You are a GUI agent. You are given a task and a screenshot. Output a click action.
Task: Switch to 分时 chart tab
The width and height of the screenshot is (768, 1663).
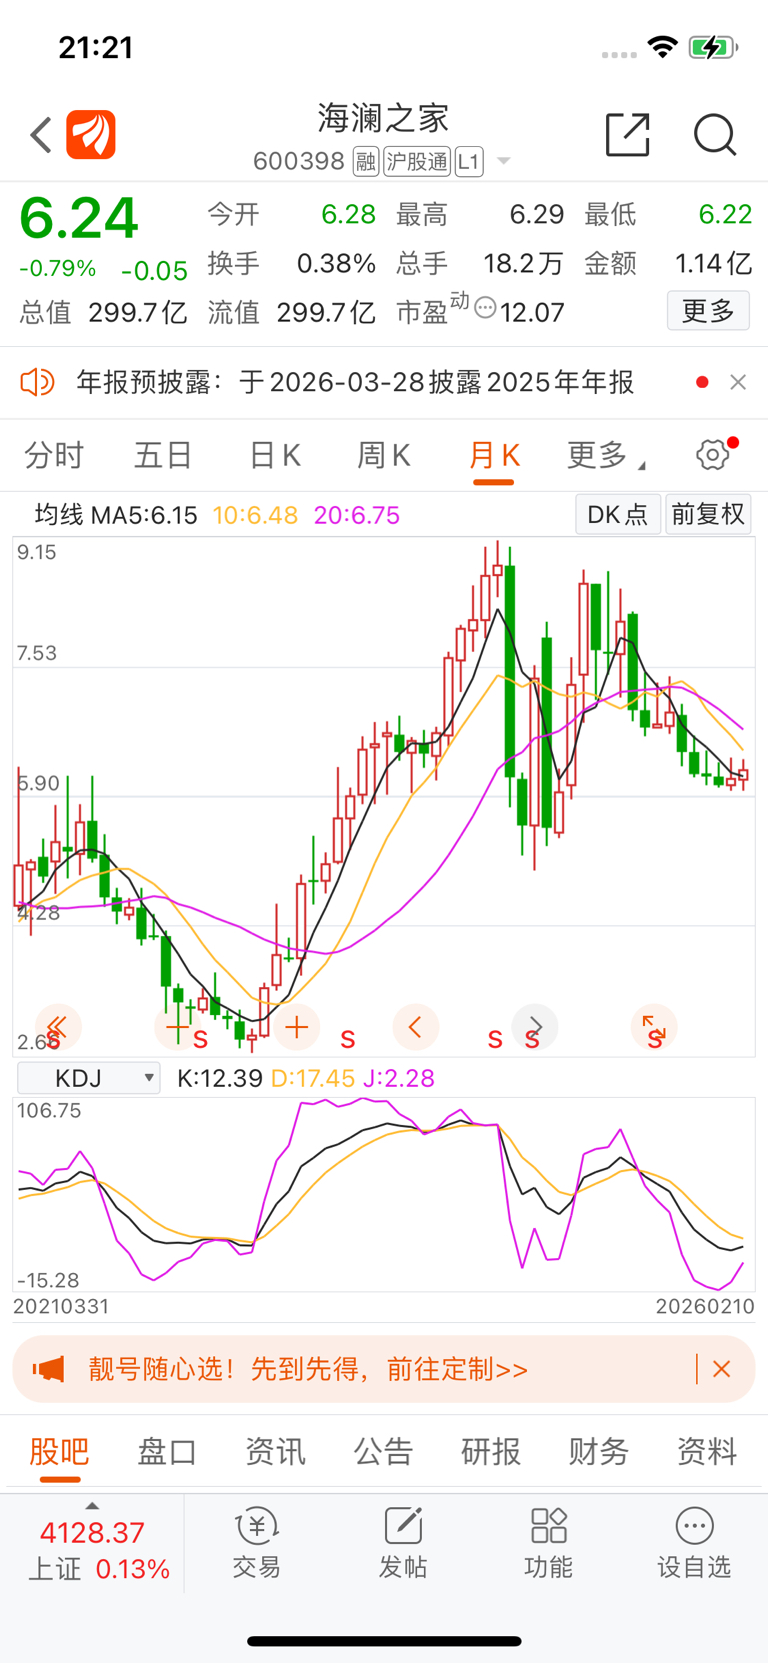coord(54,455)
